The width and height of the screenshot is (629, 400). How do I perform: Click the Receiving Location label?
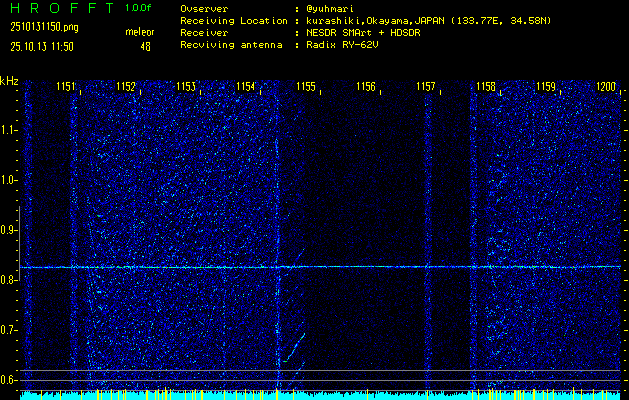[x=234, y=21]
